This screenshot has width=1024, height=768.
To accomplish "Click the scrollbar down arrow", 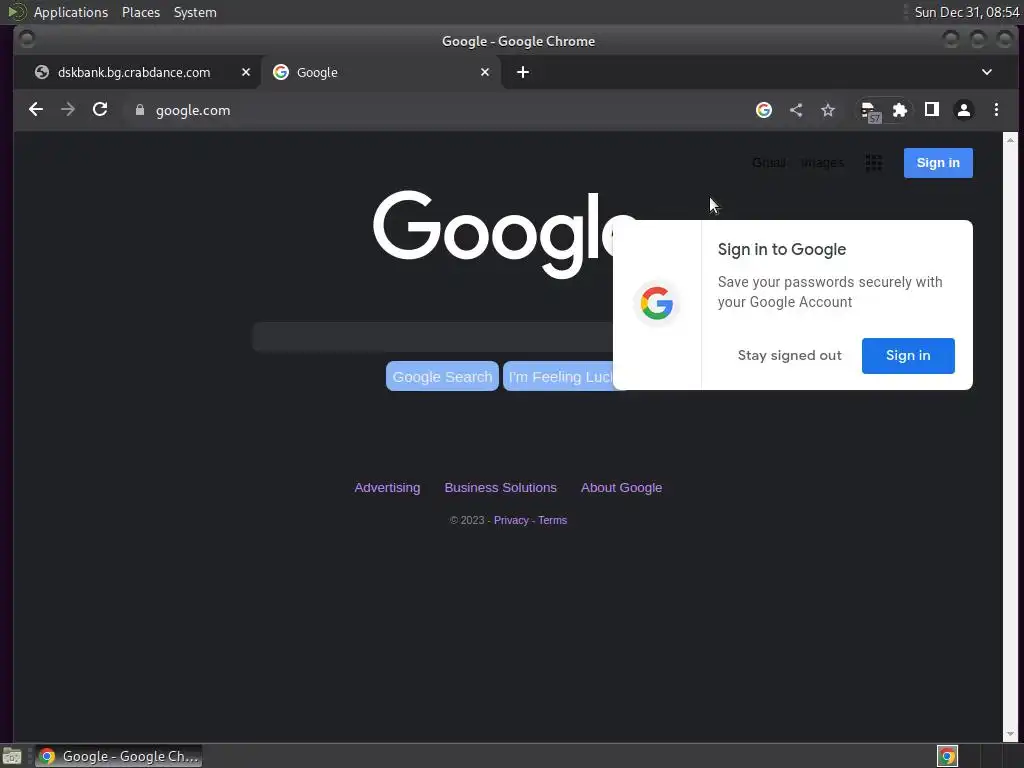I will point(1010,734).
